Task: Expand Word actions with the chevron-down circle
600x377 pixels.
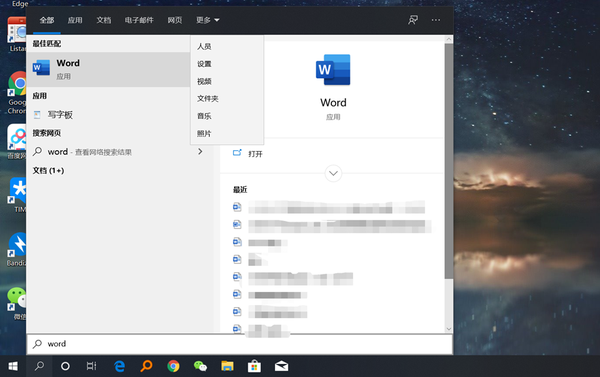Action: click(x=333, y=173)
